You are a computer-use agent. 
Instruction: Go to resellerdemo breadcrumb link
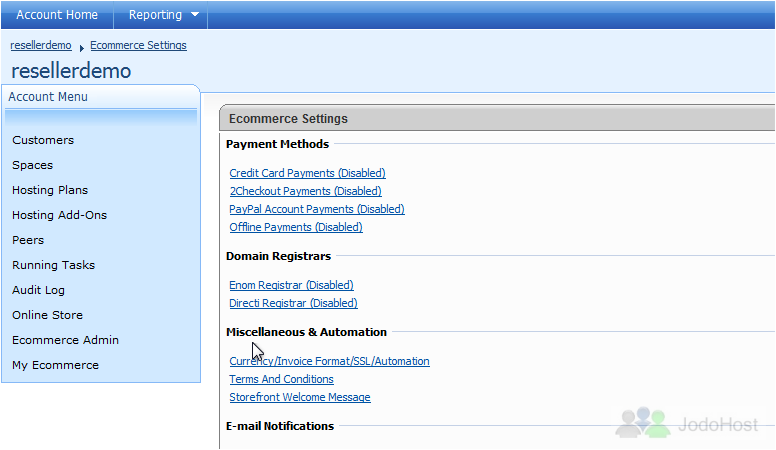click(x=41, y=45)
